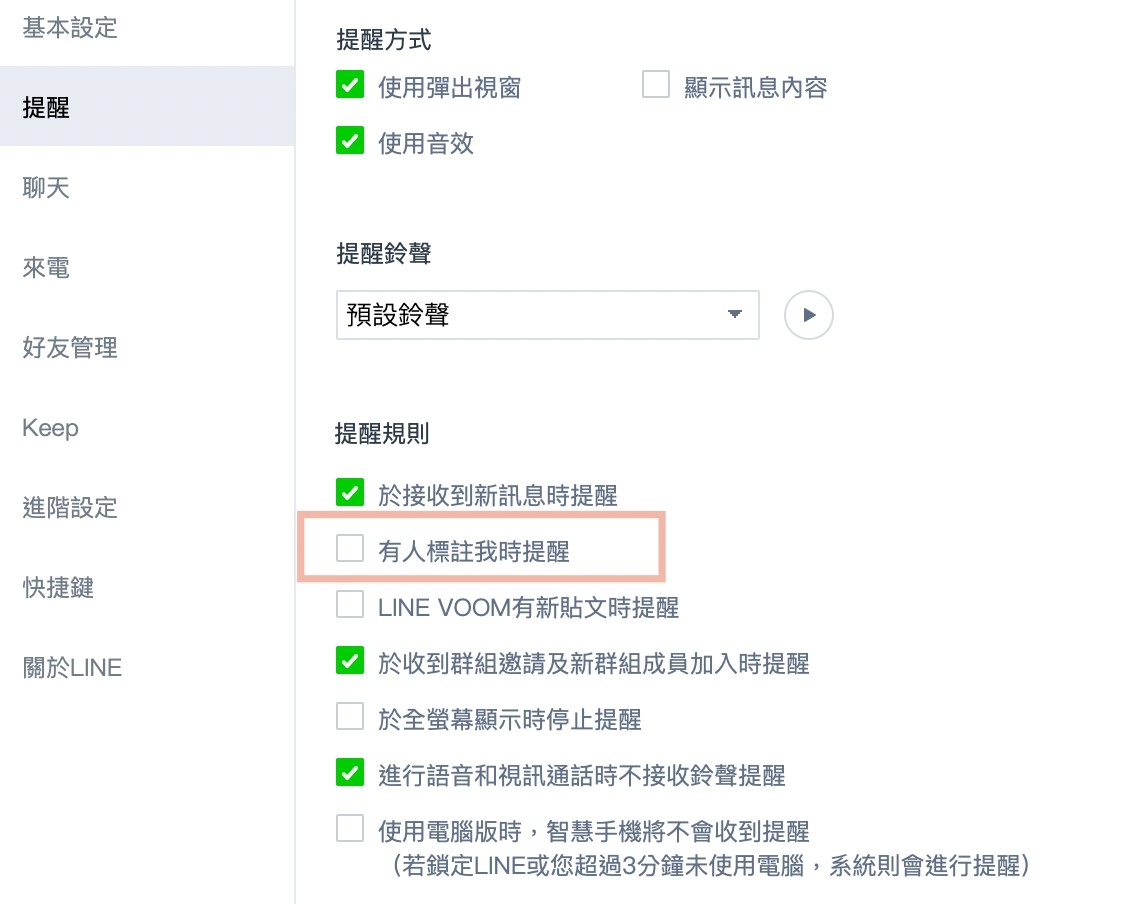Screen dimensions: 1140x904
Task: Switch to 聊天 settings
Action: (x=46, y=187)
